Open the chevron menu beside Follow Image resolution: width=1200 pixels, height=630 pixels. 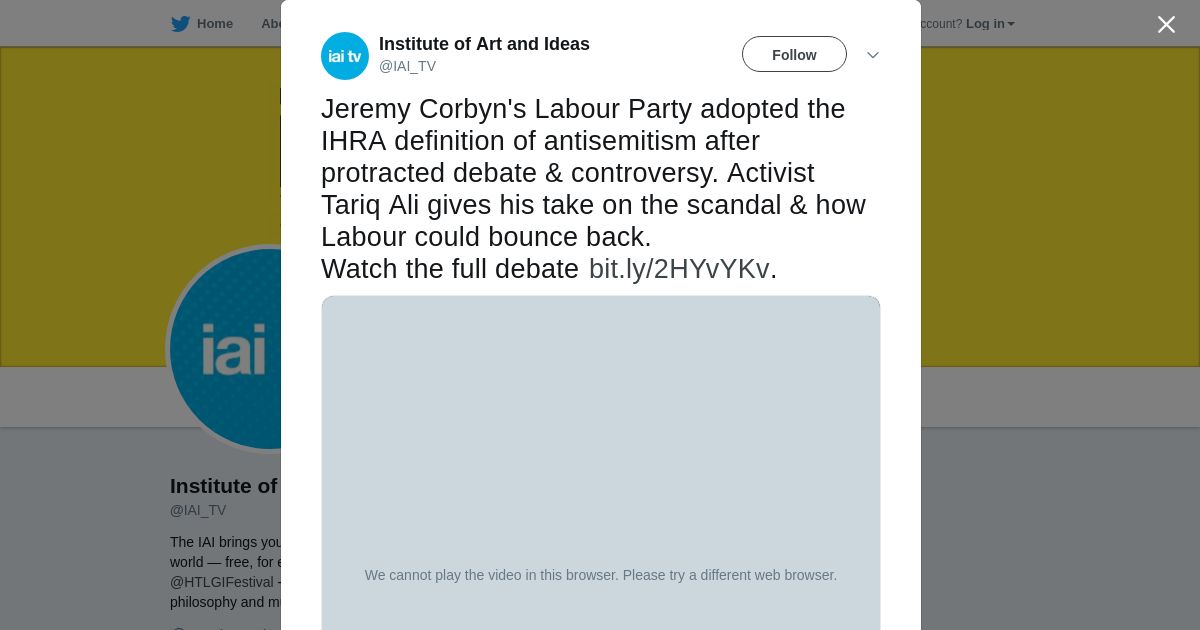tap(873, 55)
